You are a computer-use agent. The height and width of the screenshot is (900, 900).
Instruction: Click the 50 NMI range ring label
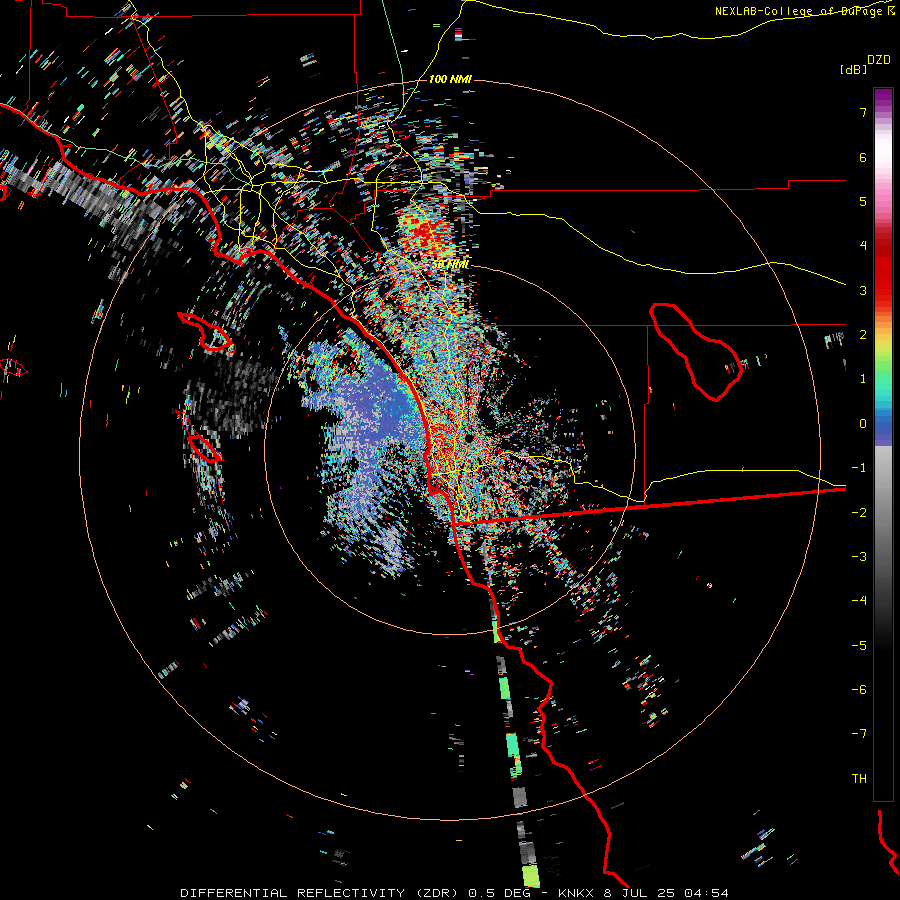click(x=450, y=264)
